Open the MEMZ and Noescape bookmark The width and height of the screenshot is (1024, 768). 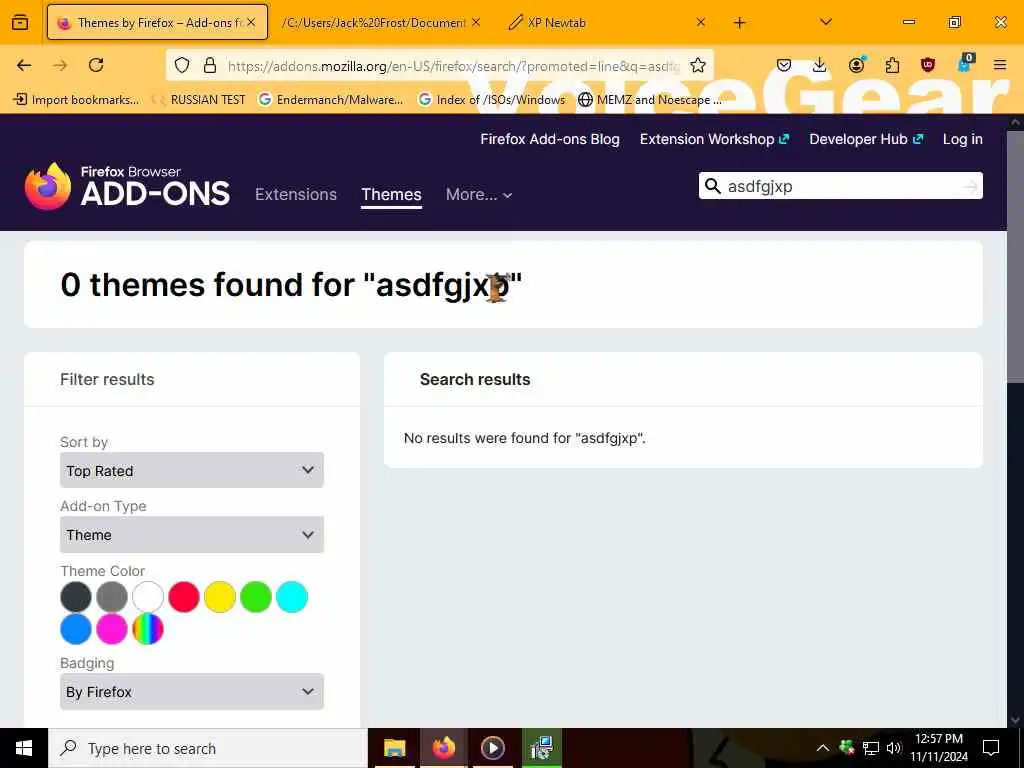(x=650, y=100)
